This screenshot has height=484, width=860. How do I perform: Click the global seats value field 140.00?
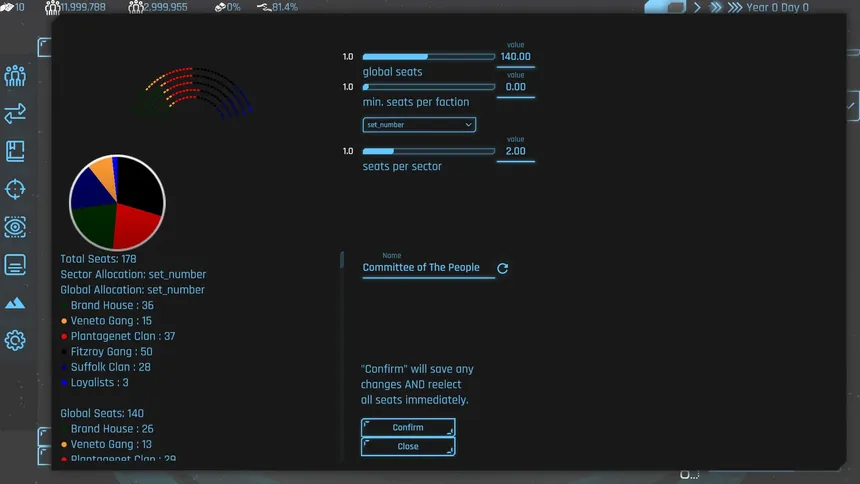(x=516, y=57)
